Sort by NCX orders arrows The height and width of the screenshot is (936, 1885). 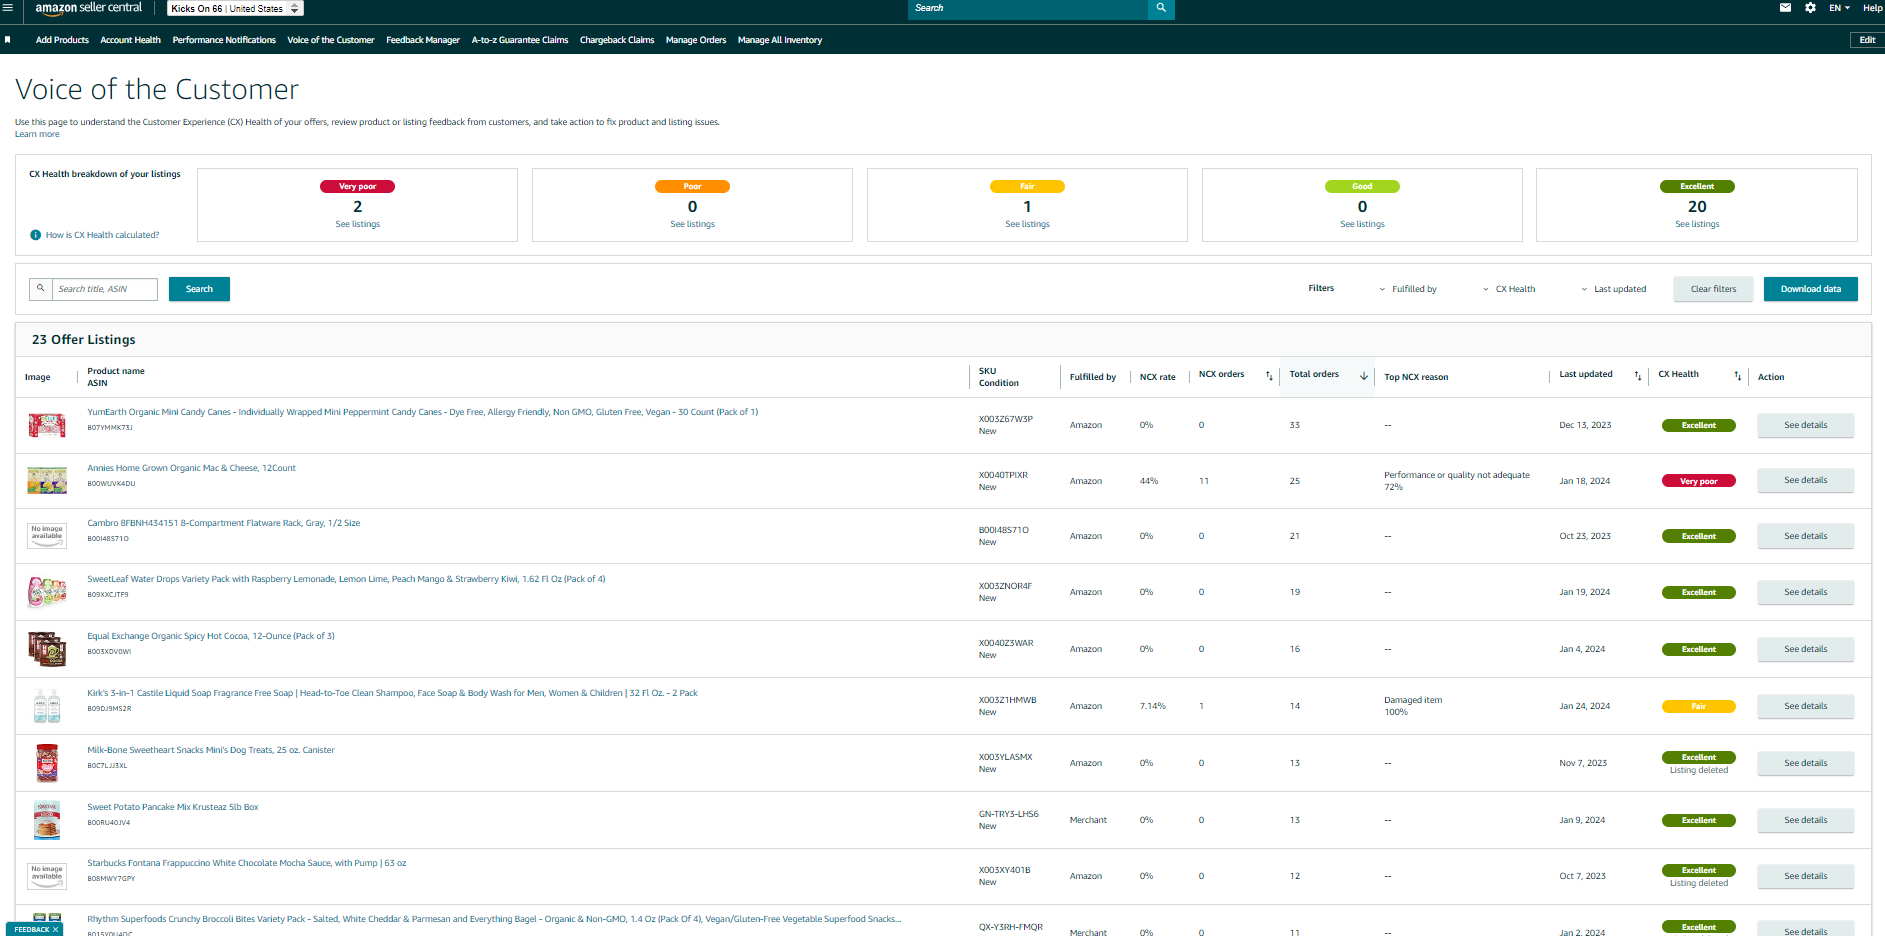[x=1269, y=376]
